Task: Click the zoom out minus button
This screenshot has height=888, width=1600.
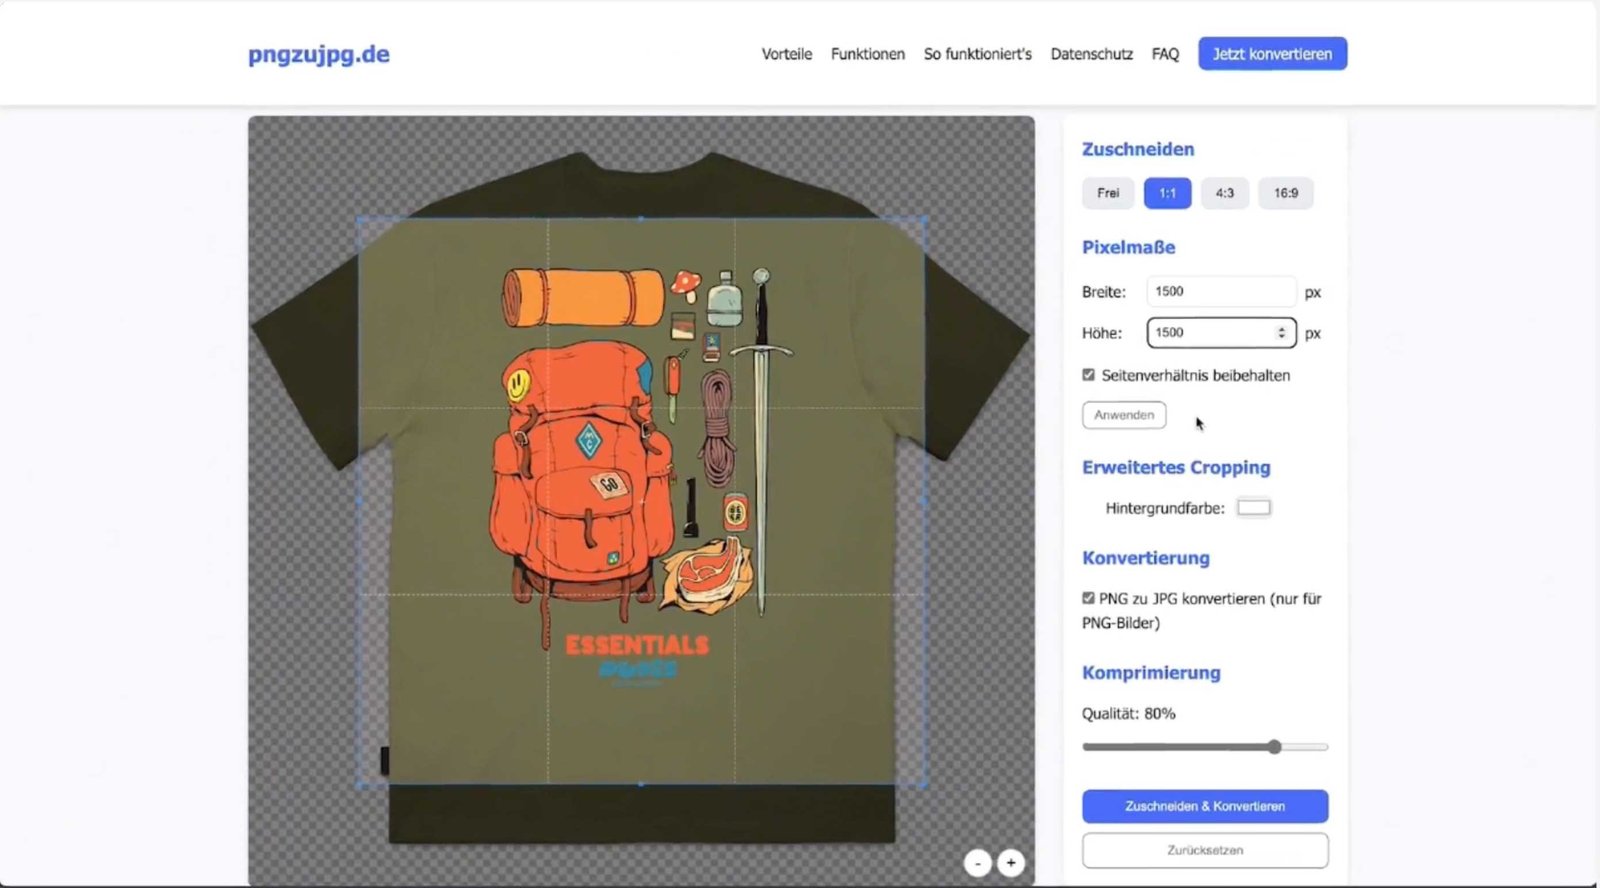Action: (x=977, y=862)
